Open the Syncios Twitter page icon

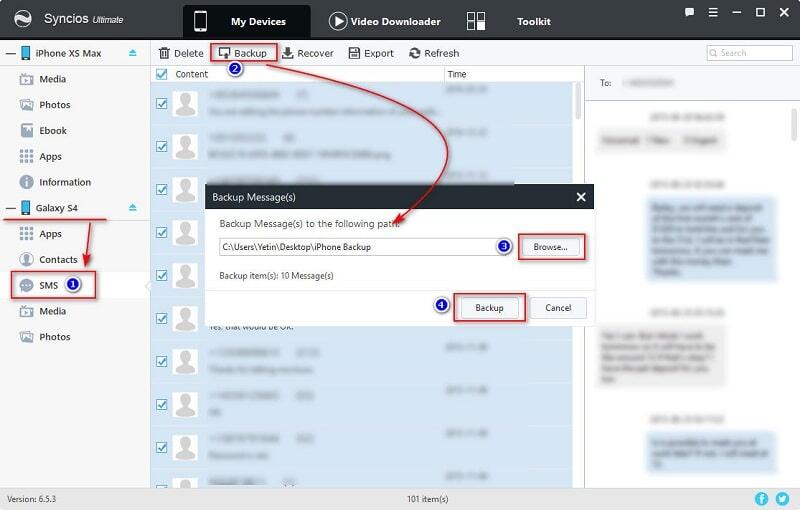783,498
